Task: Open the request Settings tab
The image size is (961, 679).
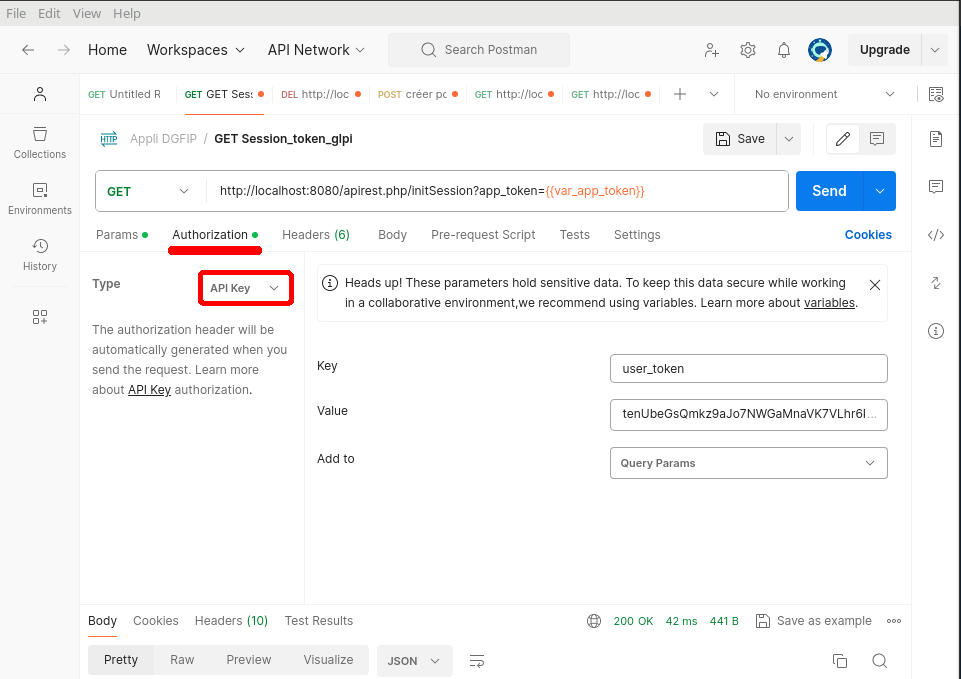Action: 637,235
